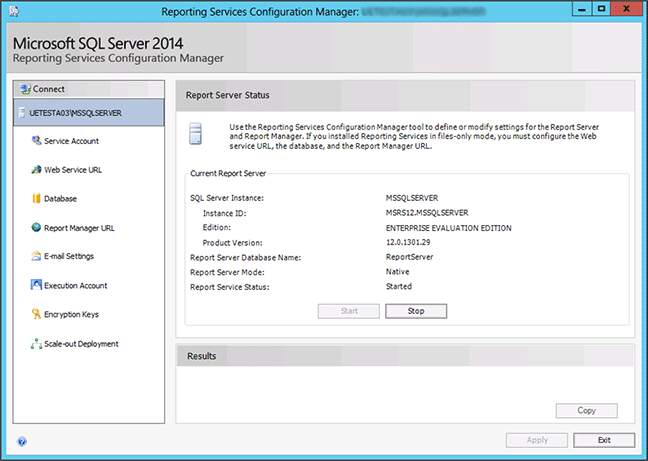Click the Report Manager URL globe icon
Image resolution: width=648 pixels, height=461 pixels.
click(x=36, y=228)
